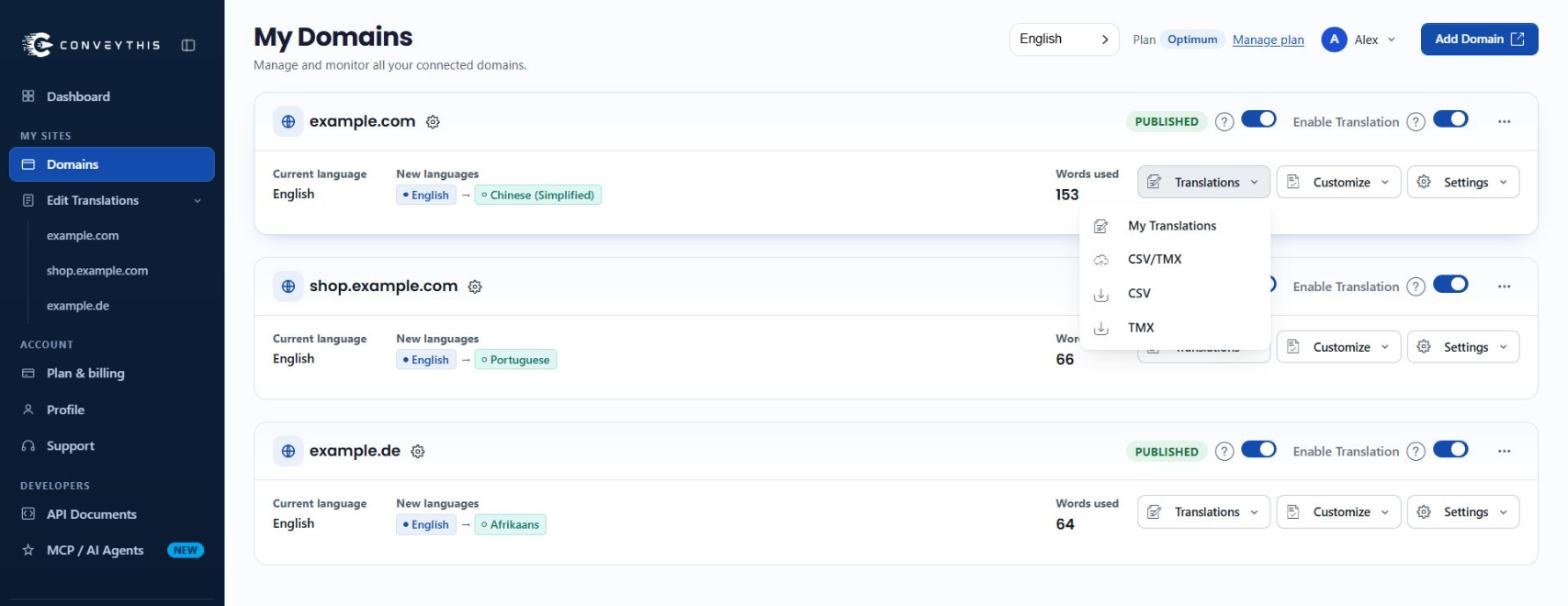Choose CSV/TMX upload option

point(1175,260)
